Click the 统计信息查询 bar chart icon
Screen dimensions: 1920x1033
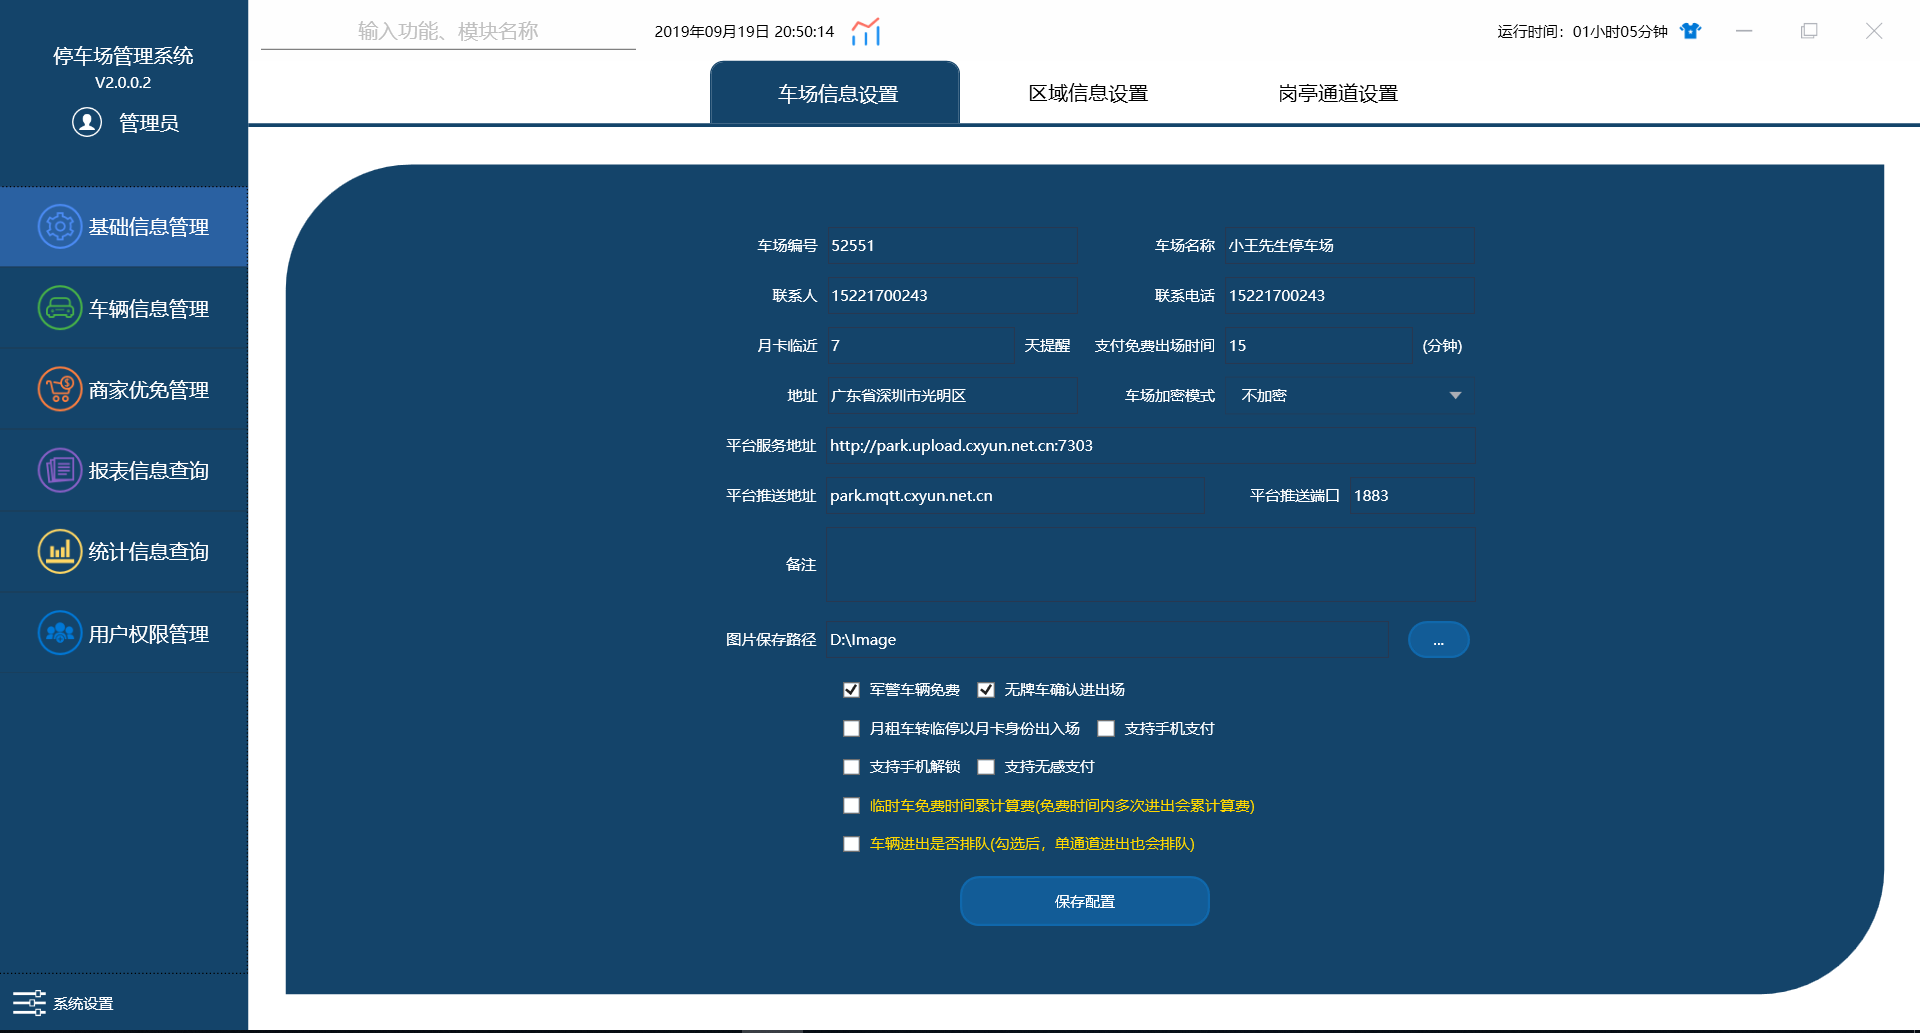tap(60, 551)
